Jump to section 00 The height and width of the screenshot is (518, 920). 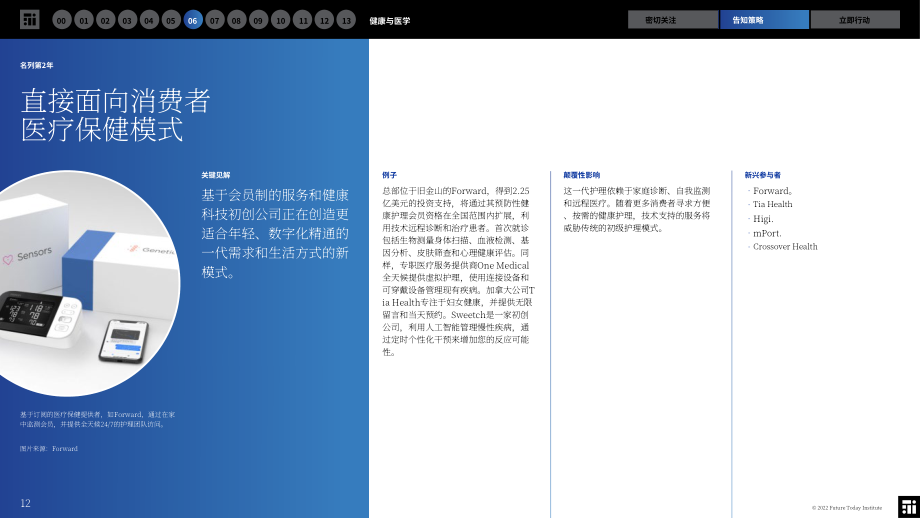62,20
